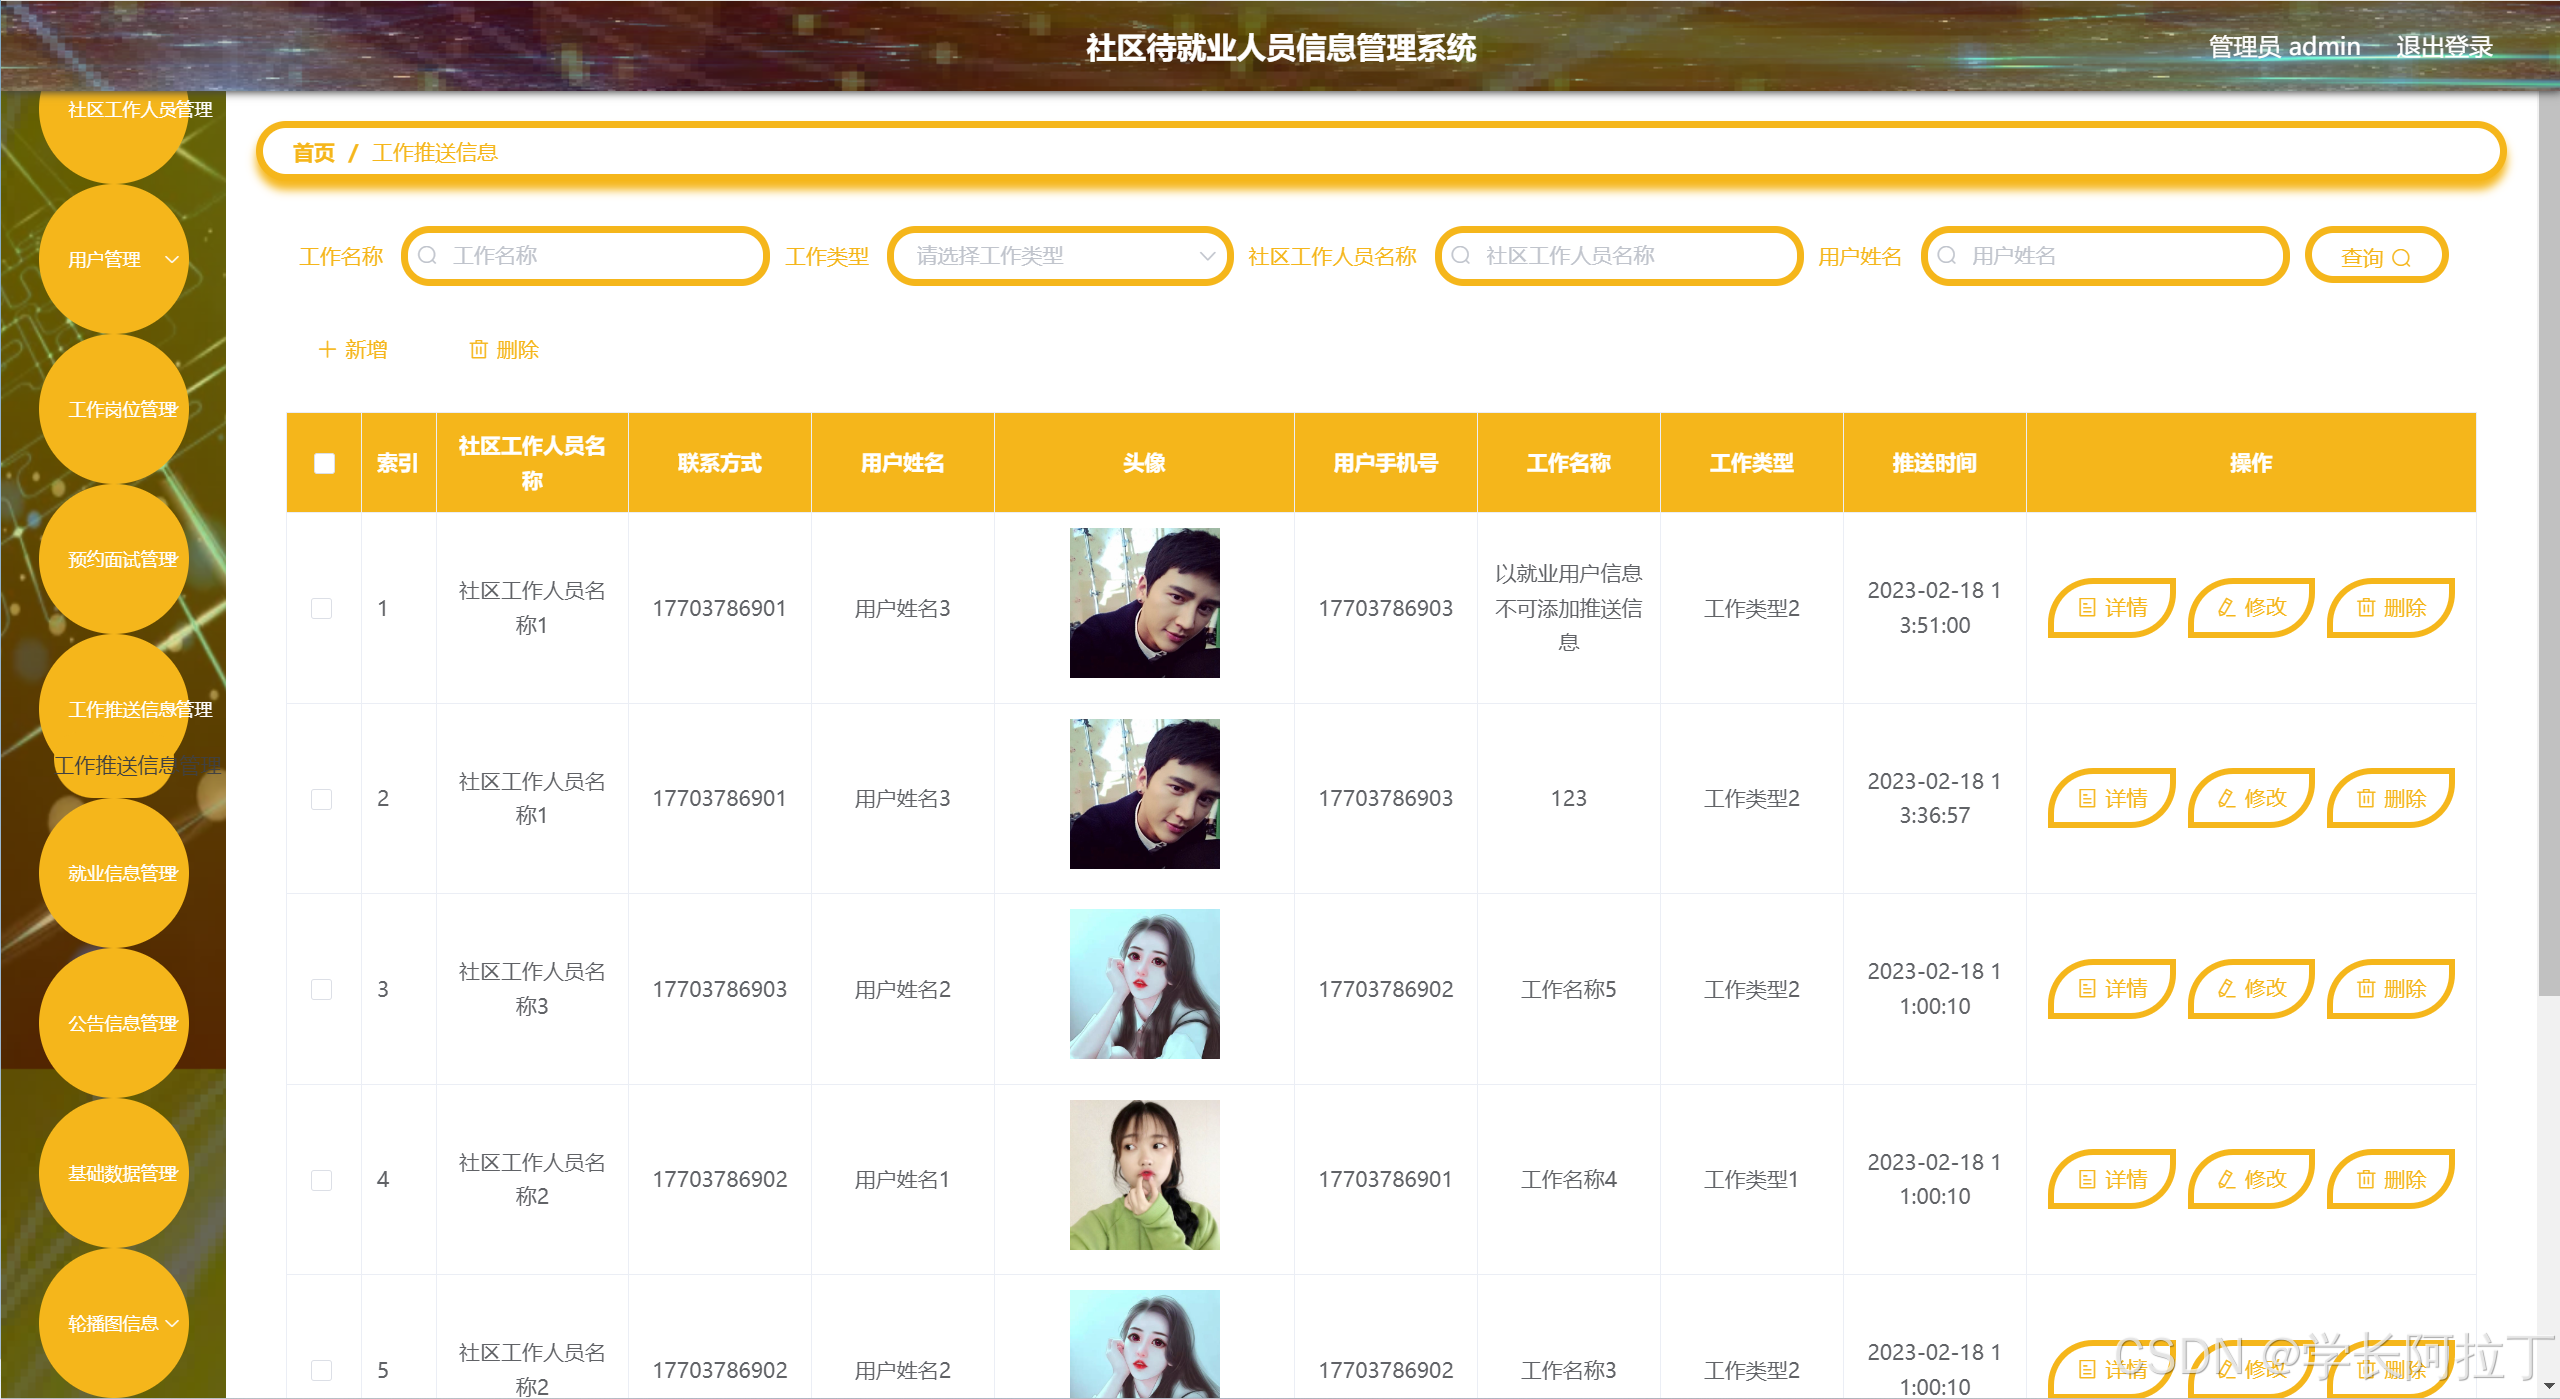Click 删除 trash button in row 3

point(2390,988)
